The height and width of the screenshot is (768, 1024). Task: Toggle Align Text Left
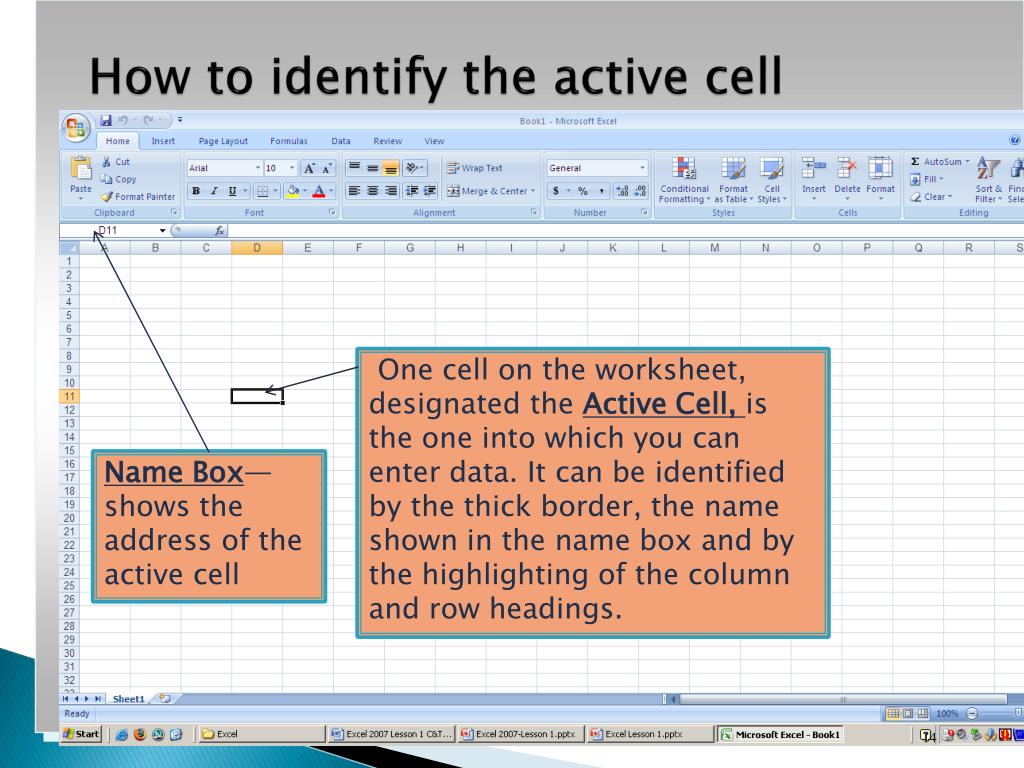pos(354,191)
